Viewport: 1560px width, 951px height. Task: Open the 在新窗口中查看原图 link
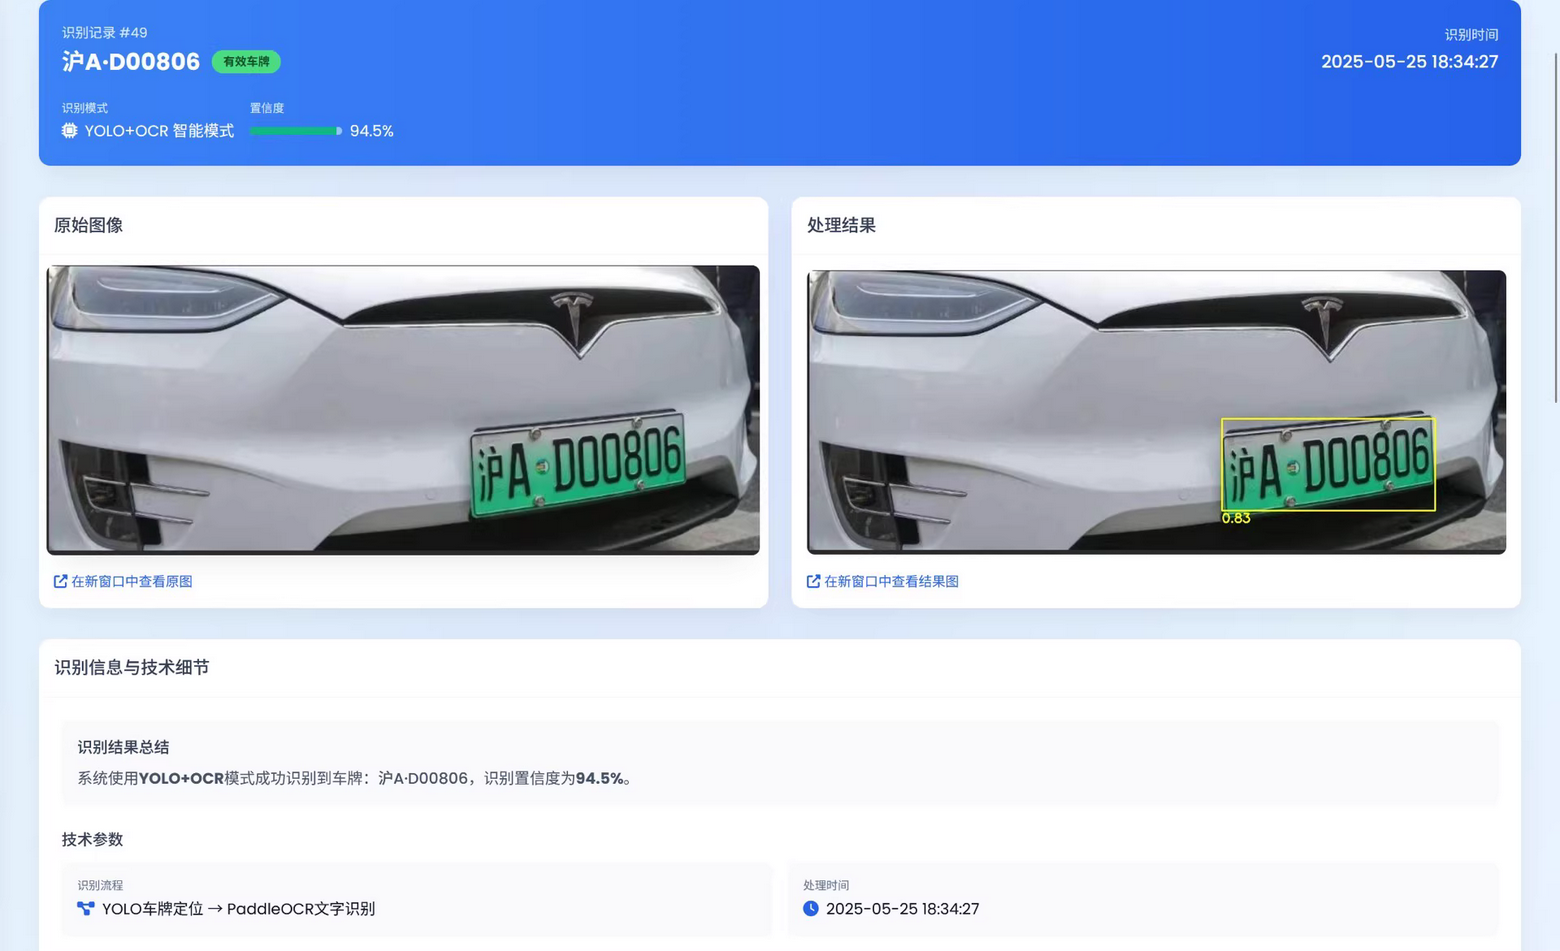pos(131,581)
